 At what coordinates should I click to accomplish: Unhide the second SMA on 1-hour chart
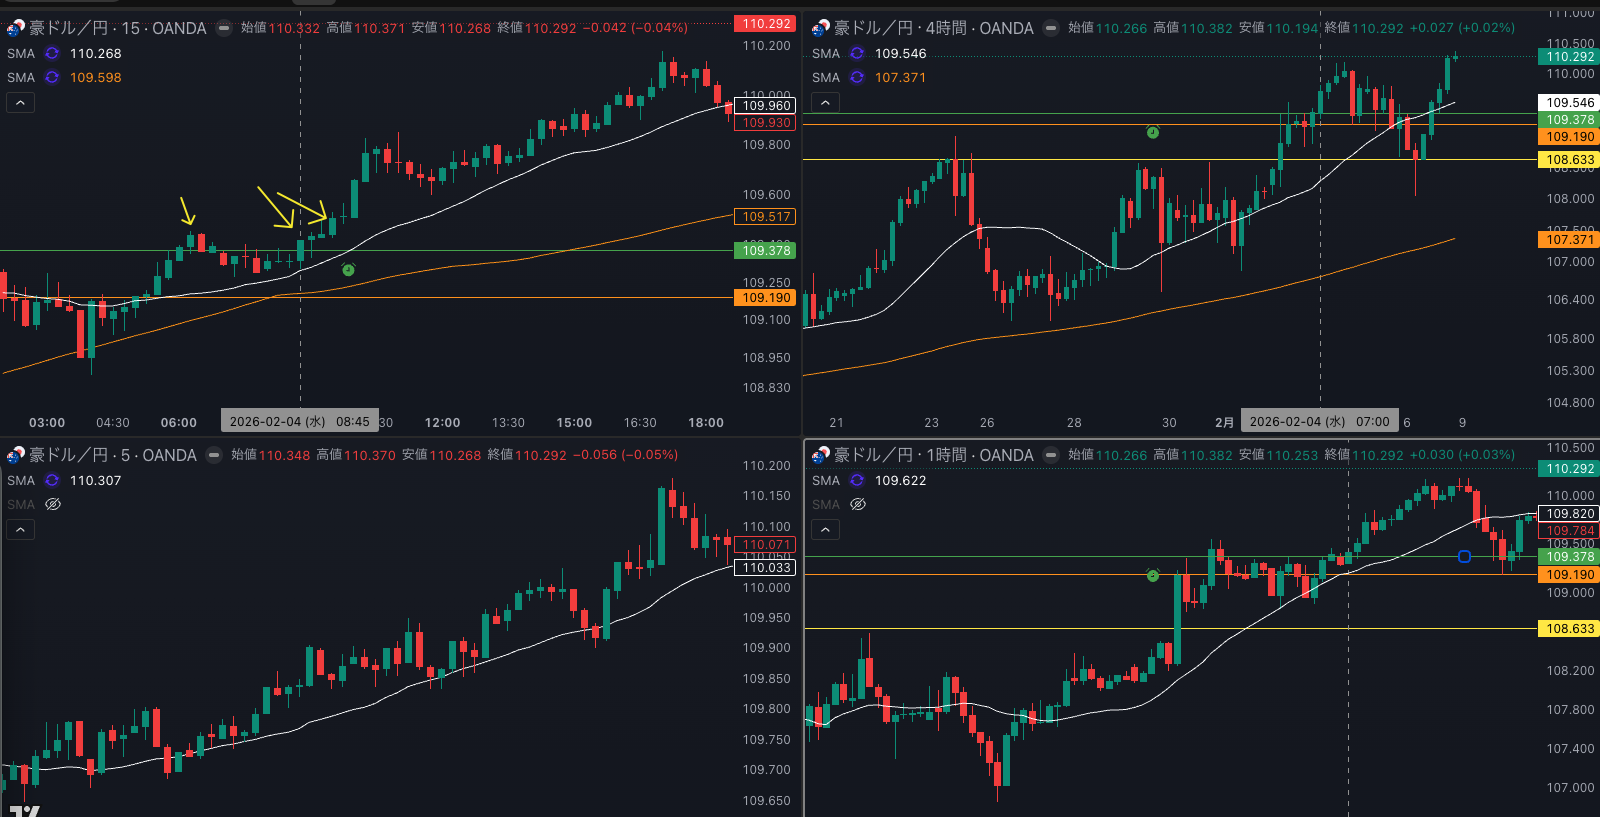858,505
